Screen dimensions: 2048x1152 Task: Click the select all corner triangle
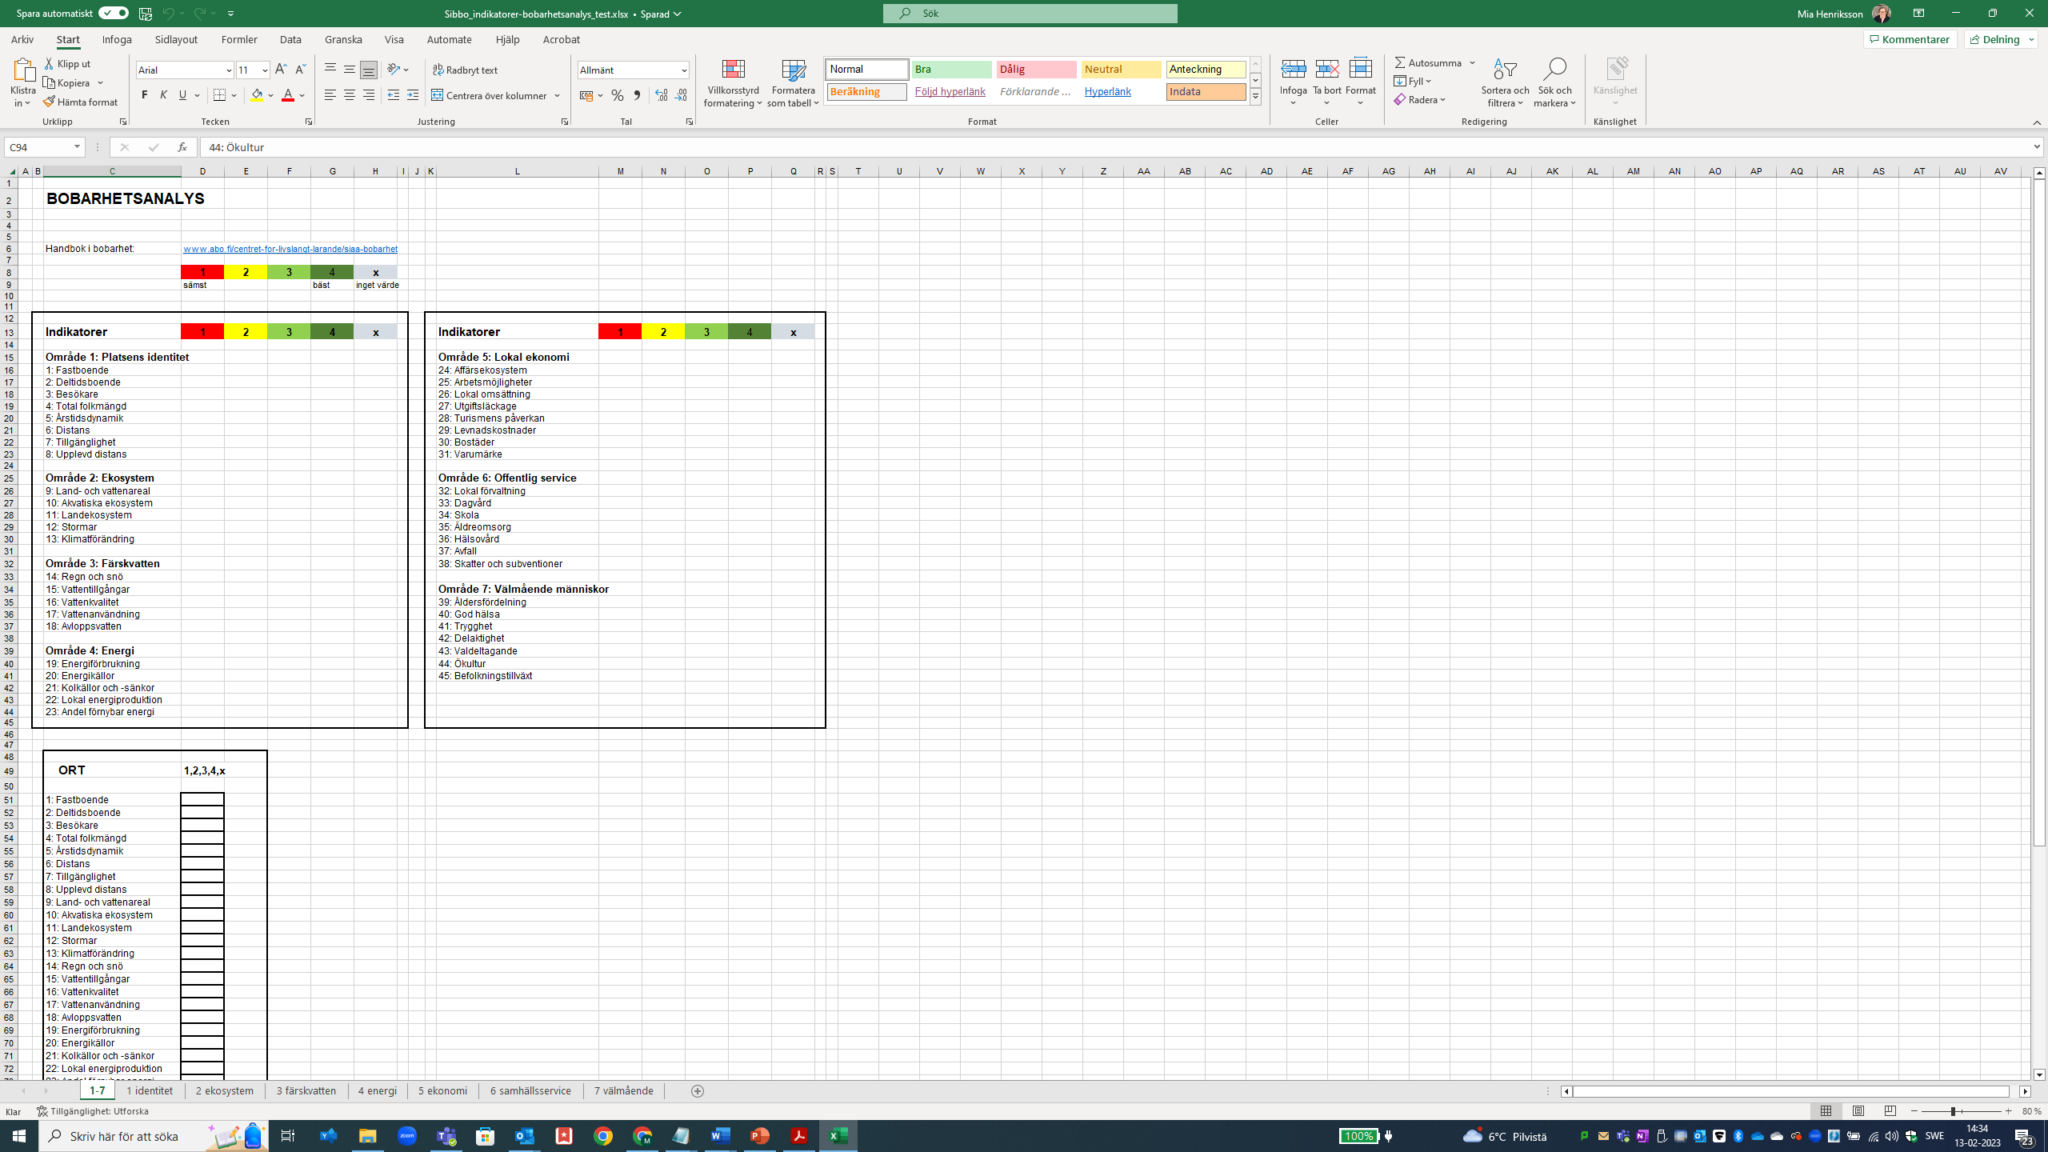click(10, 171)
